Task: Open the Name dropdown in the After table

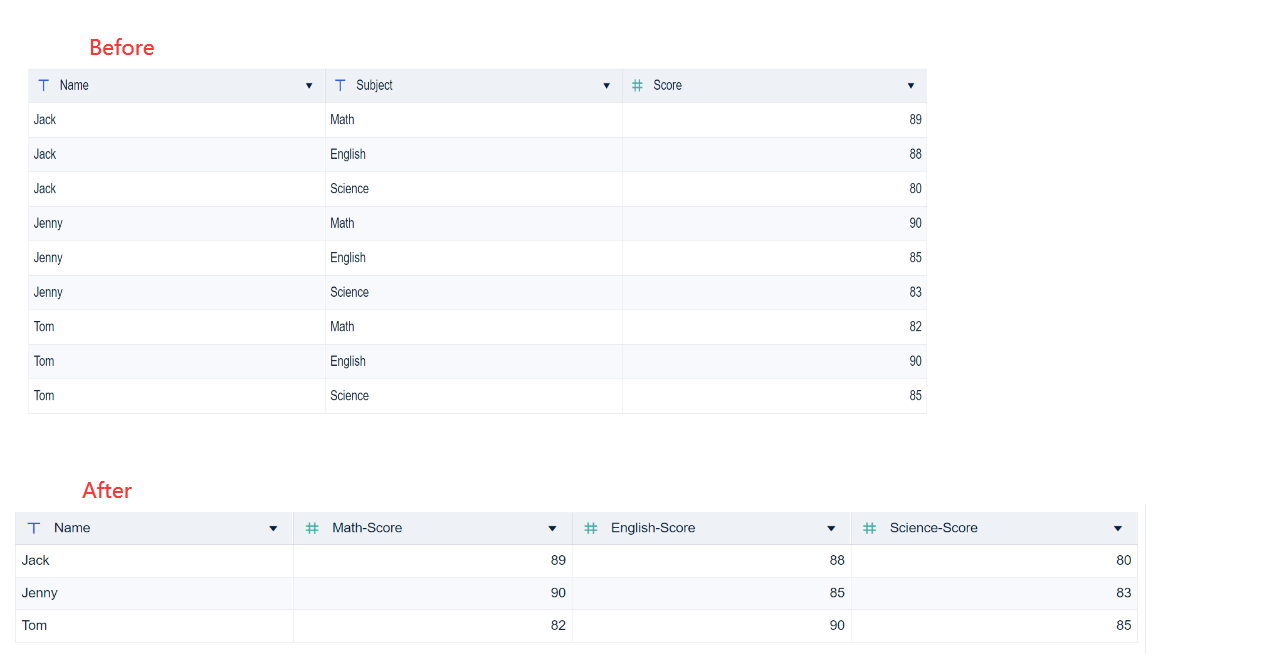Action: pyautogui.click(x=273, y=527)
